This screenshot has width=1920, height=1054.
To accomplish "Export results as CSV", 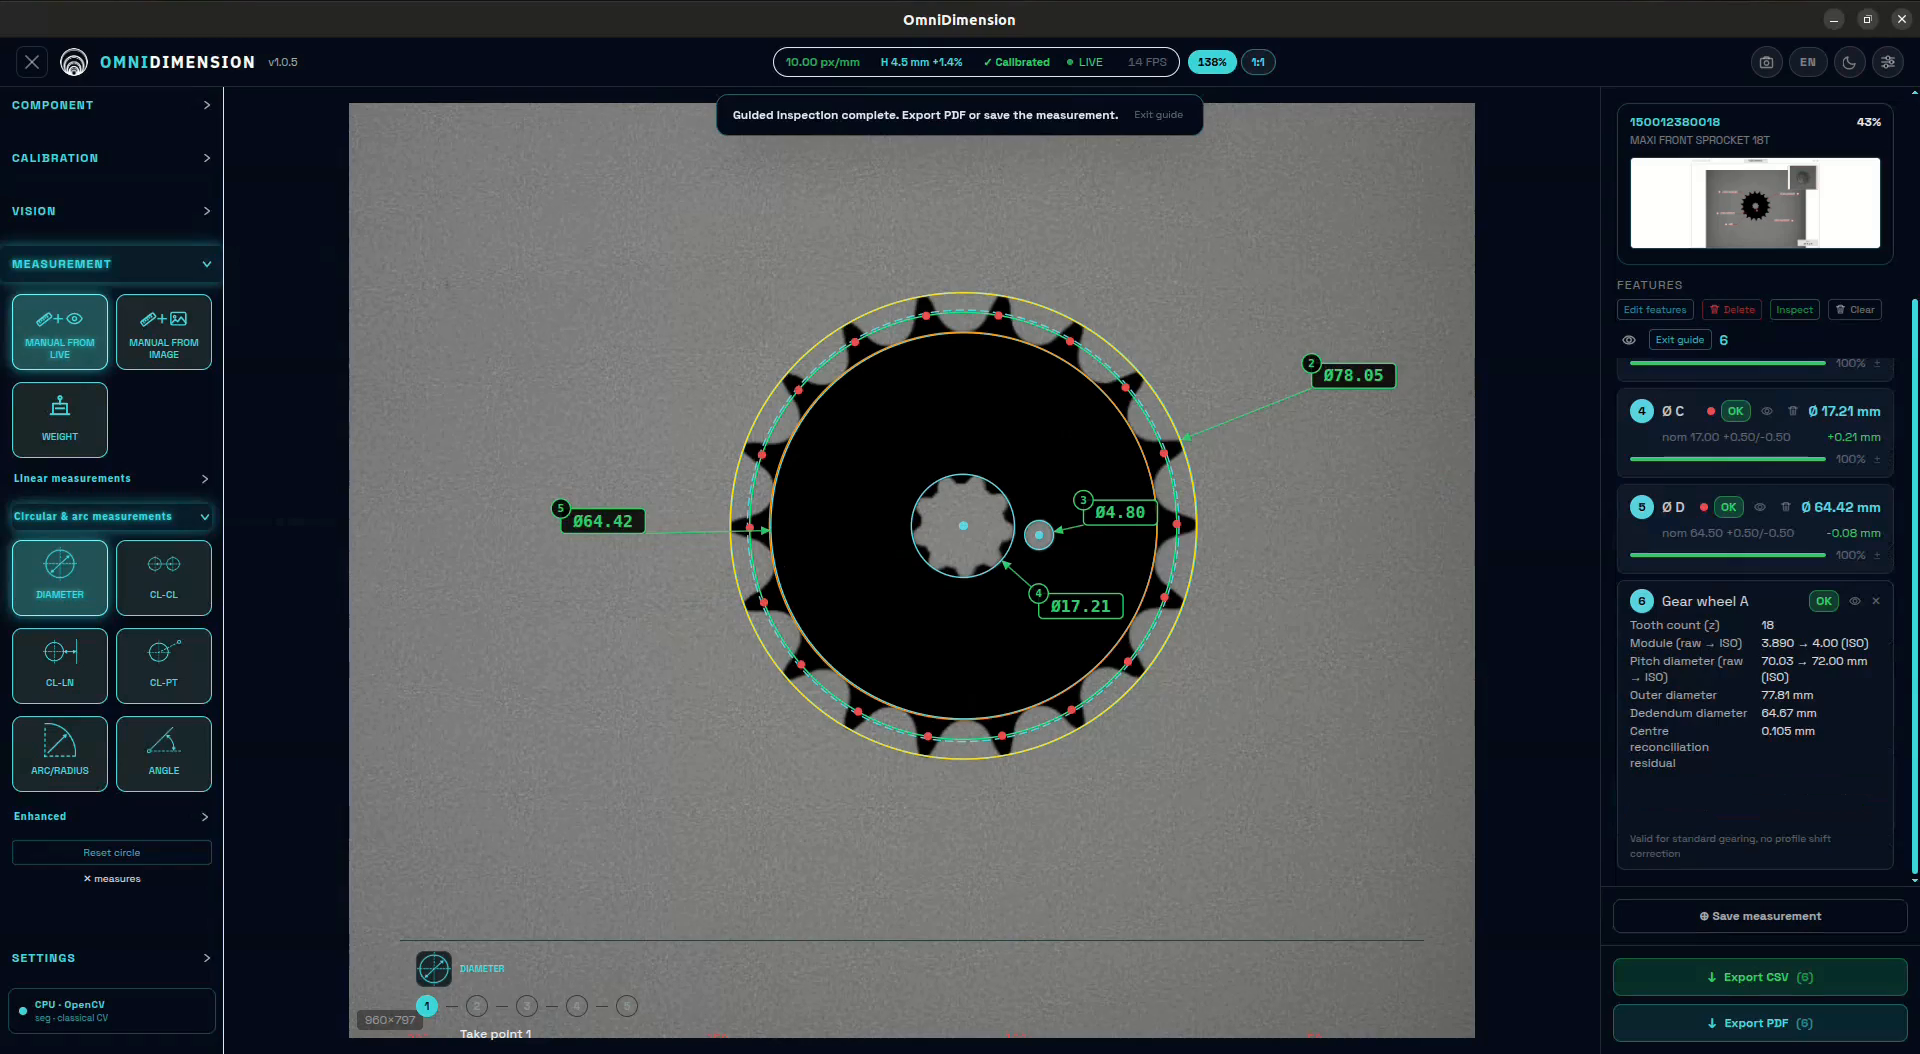I will [1760, 977].
